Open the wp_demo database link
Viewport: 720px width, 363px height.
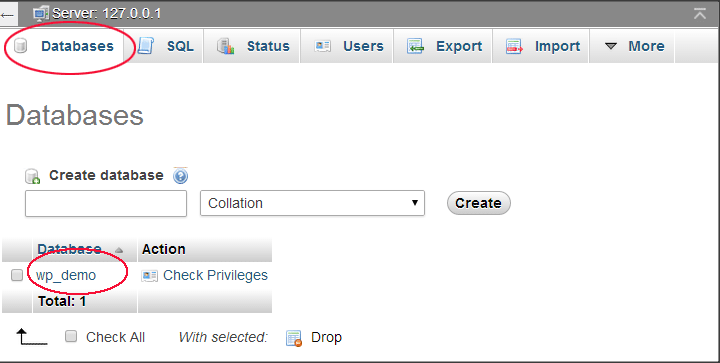(66, 275)
